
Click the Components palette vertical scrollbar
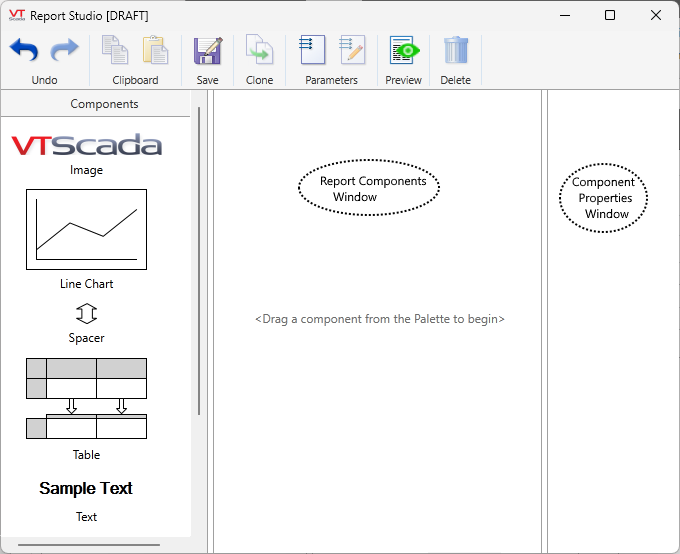[199, 261]
